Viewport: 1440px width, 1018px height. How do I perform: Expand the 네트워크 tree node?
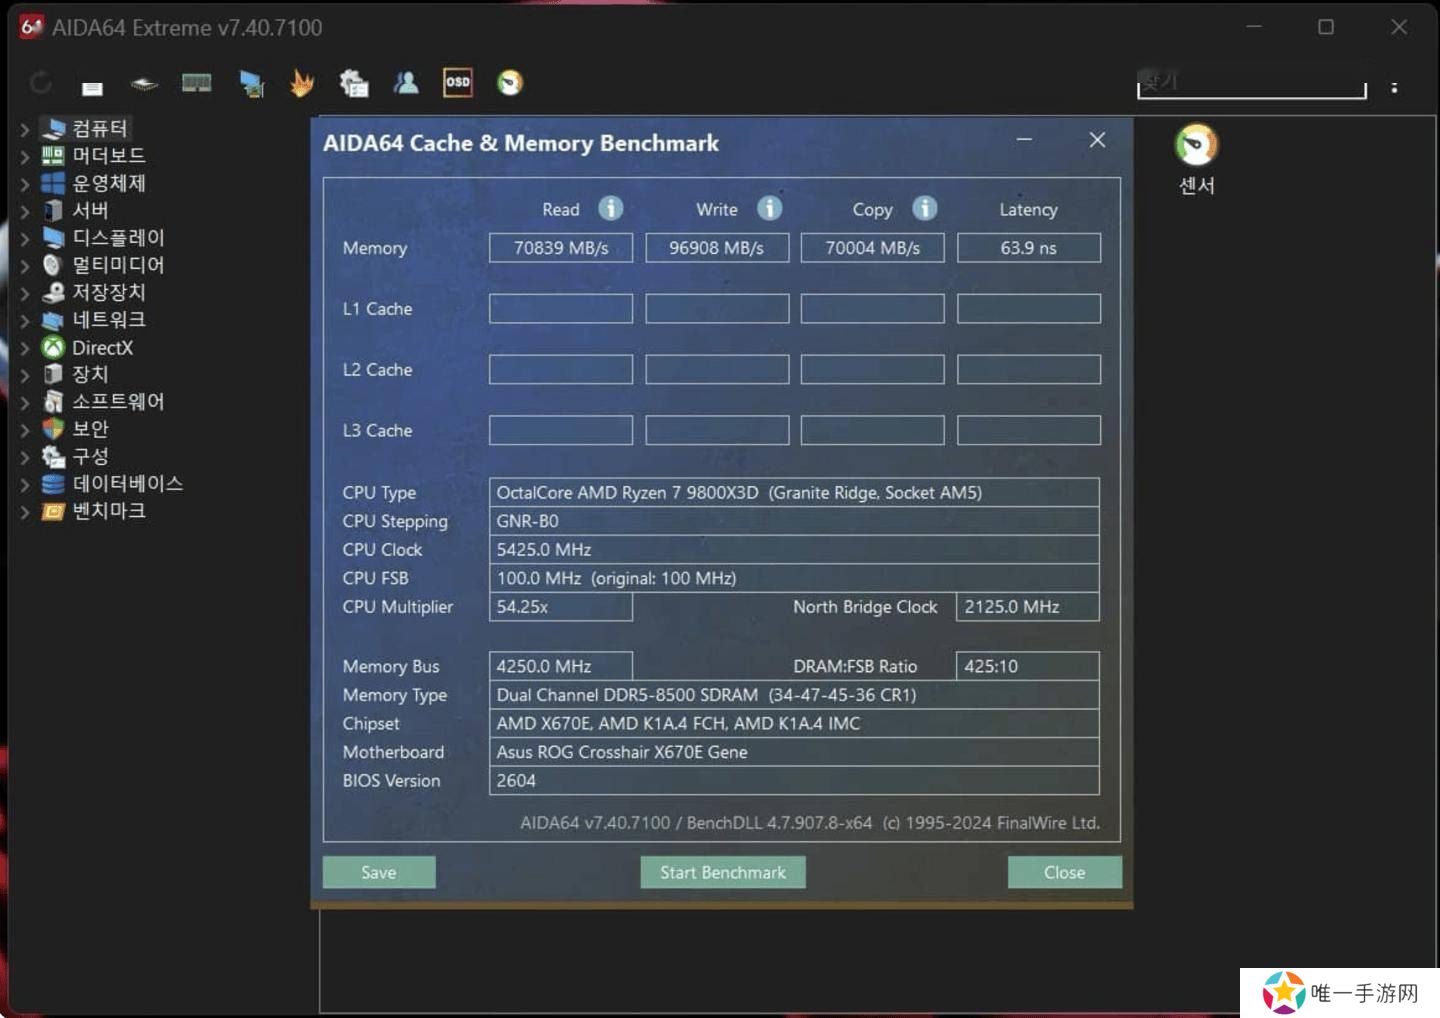(25, 321)
